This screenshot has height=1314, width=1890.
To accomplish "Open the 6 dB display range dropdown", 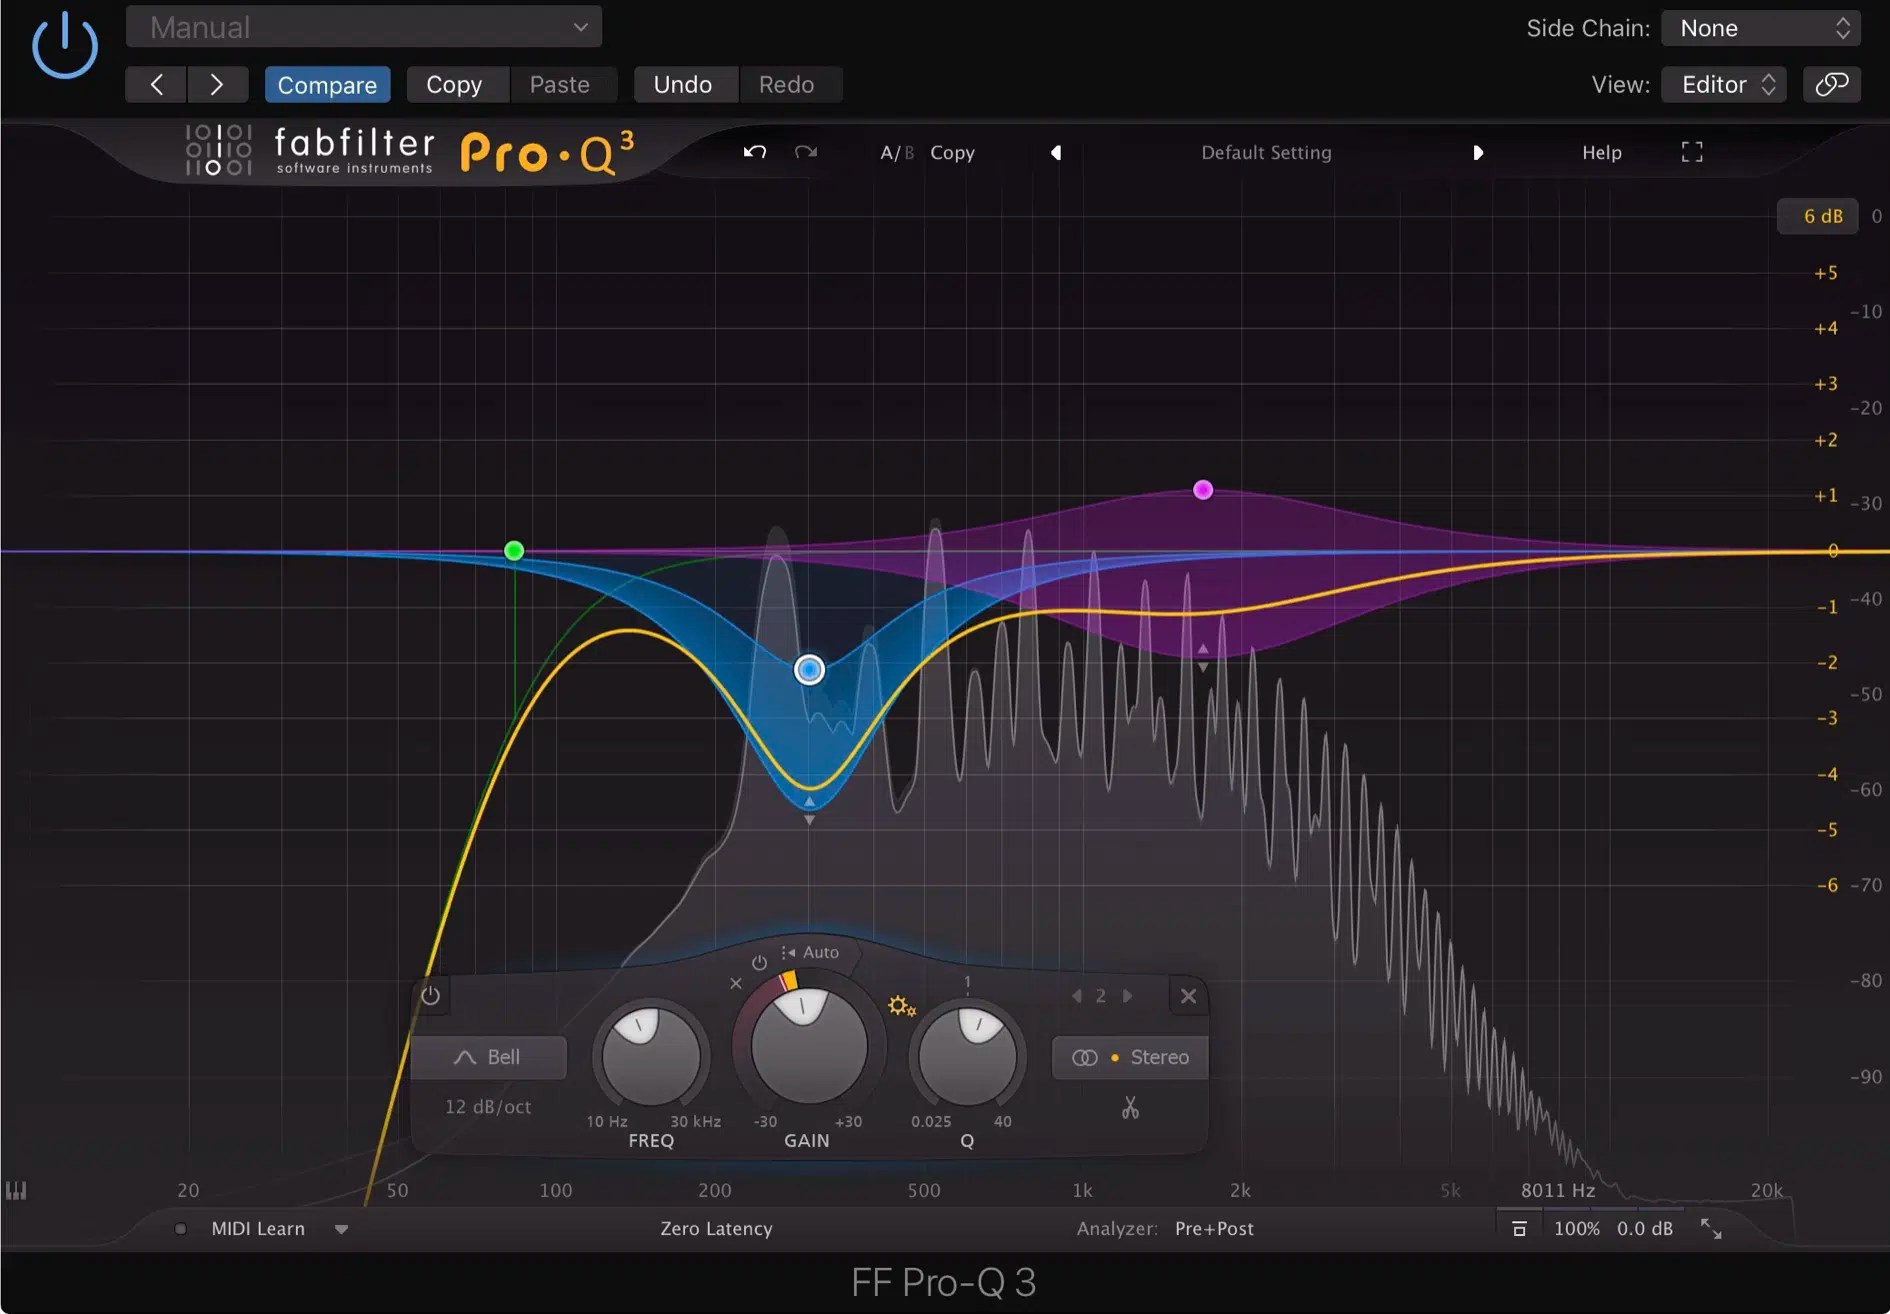I will 1818,216.
